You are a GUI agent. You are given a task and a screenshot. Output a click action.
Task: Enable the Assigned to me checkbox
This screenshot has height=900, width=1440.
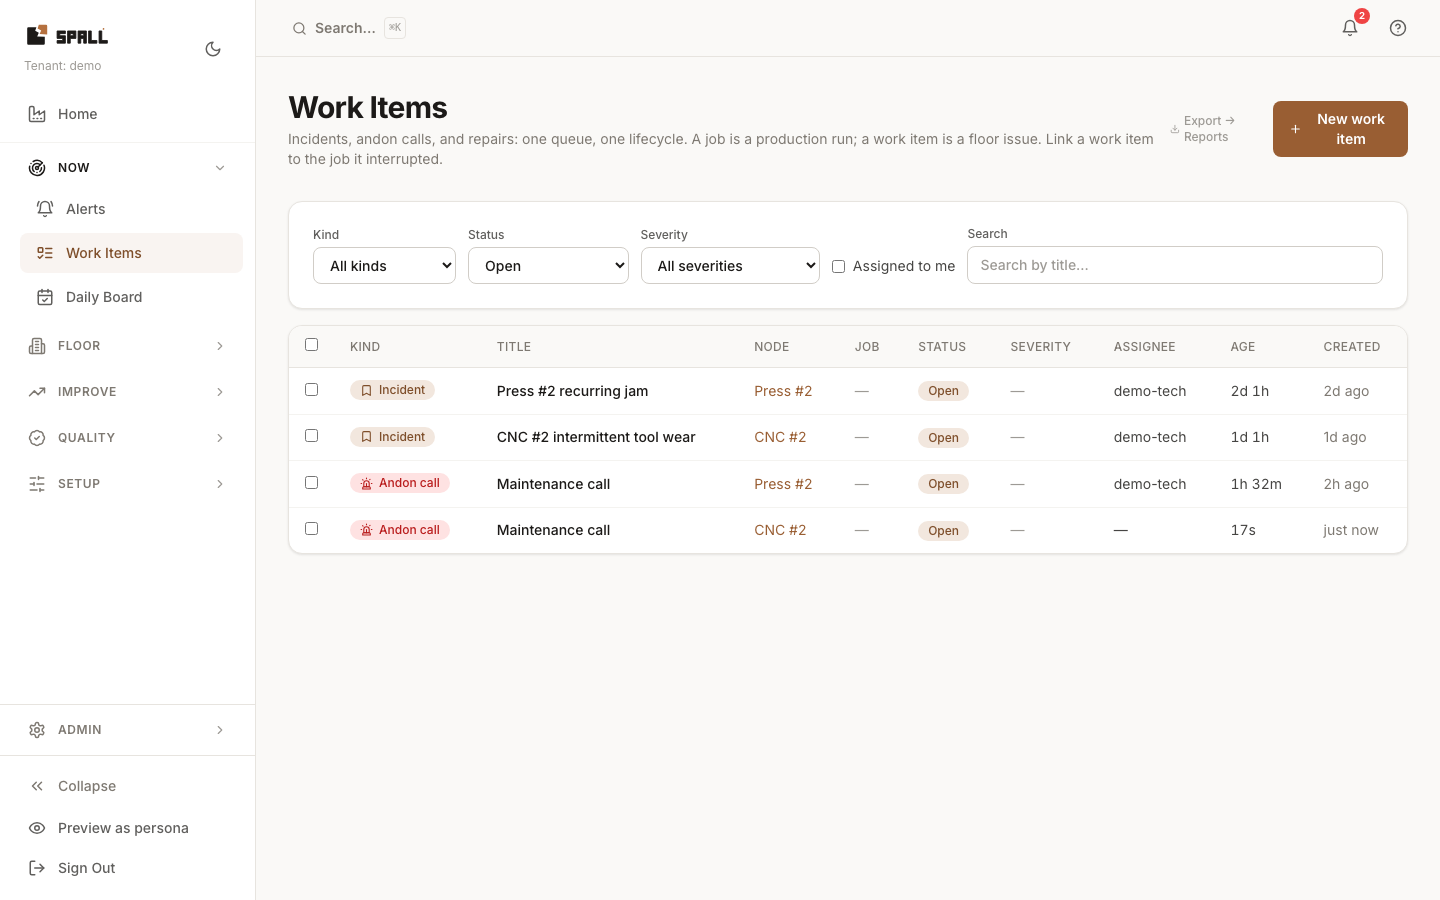click(838, 266)
